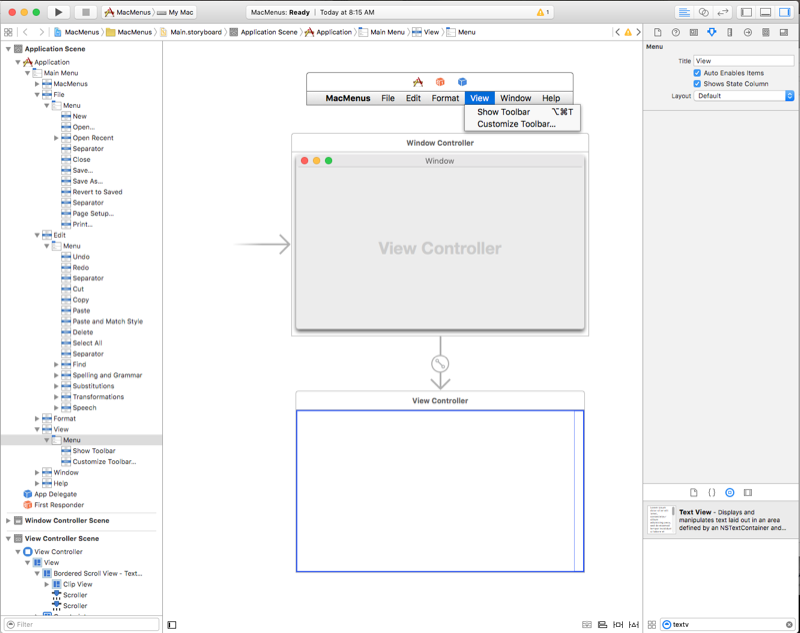Switch to the Identity inspector

click(694, 32)
